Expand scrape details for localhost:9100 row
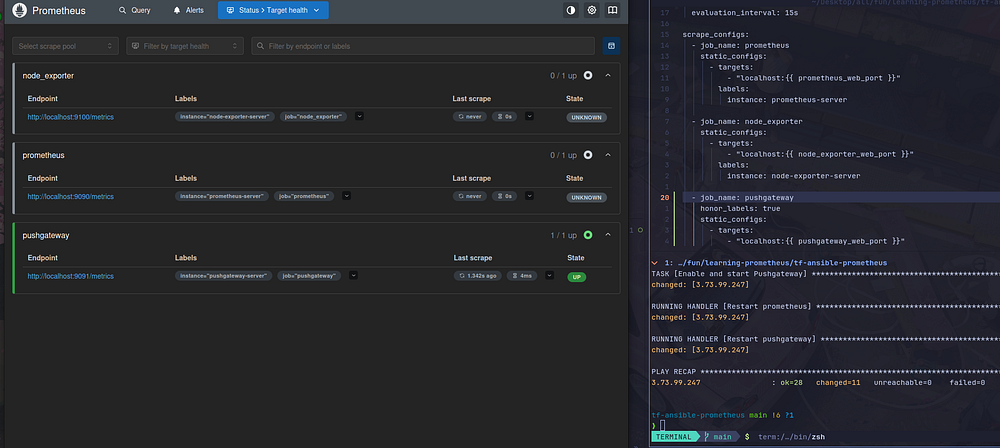The image size is (1000, 448). pos(529,117)
